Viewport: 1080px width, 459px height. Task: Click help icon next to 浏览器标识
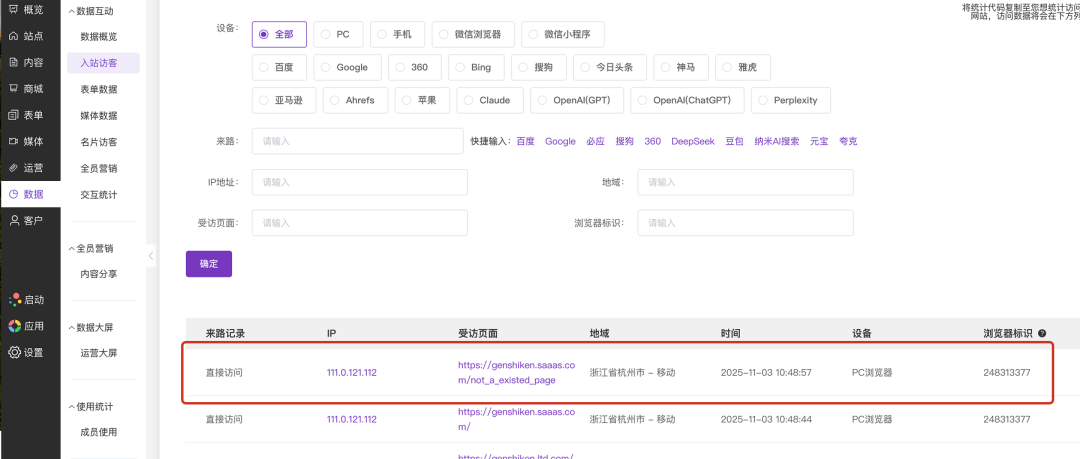1042,333
